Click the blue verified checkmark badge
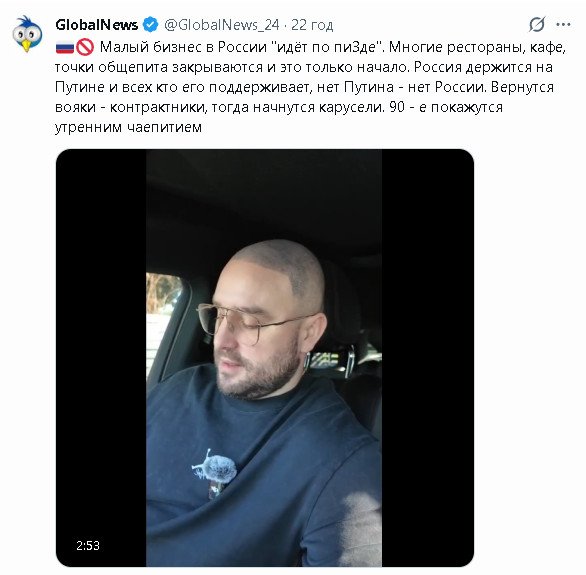Viewport: 586px width, 575px height. point(151,25)
